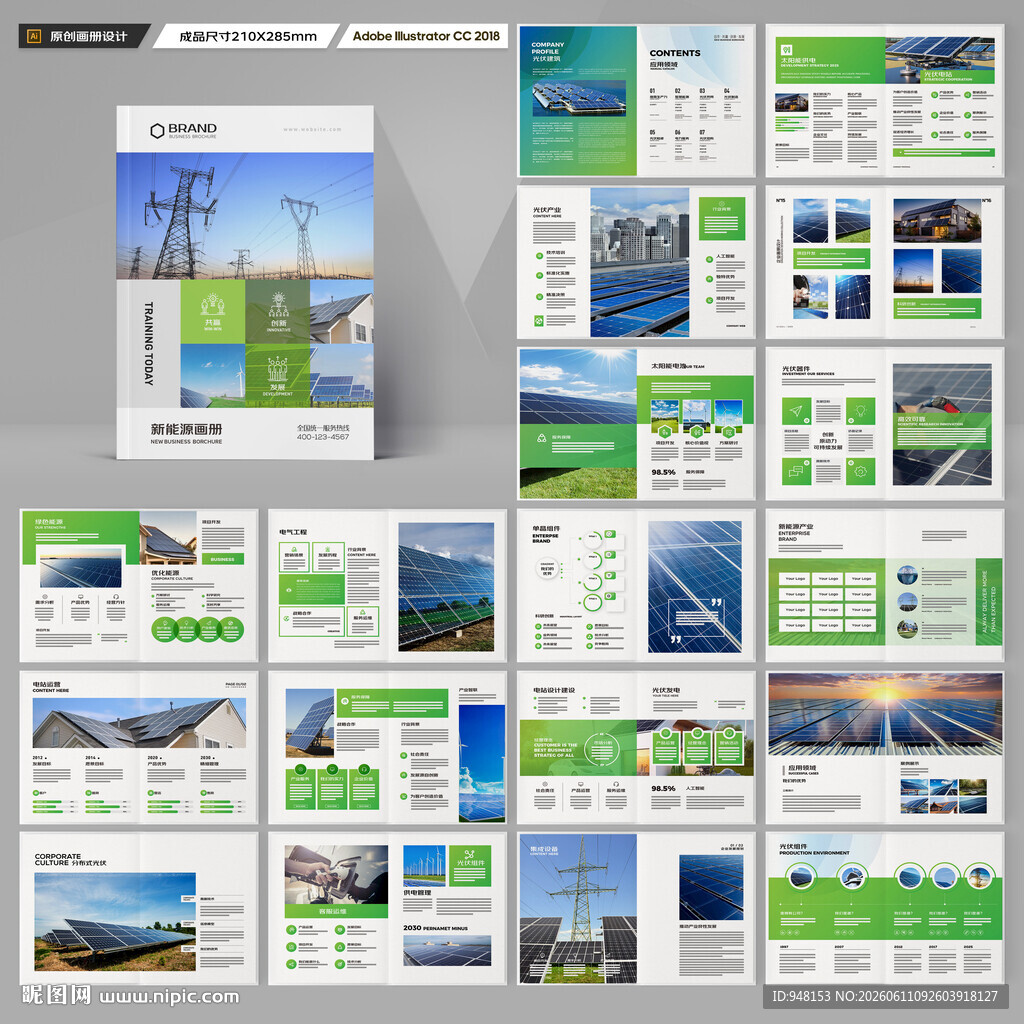Select the 光伏组件 PRODUCTION ENVIRONMENT heading
Screen dimensions: 1024x1024
click(x=814, y=849)
